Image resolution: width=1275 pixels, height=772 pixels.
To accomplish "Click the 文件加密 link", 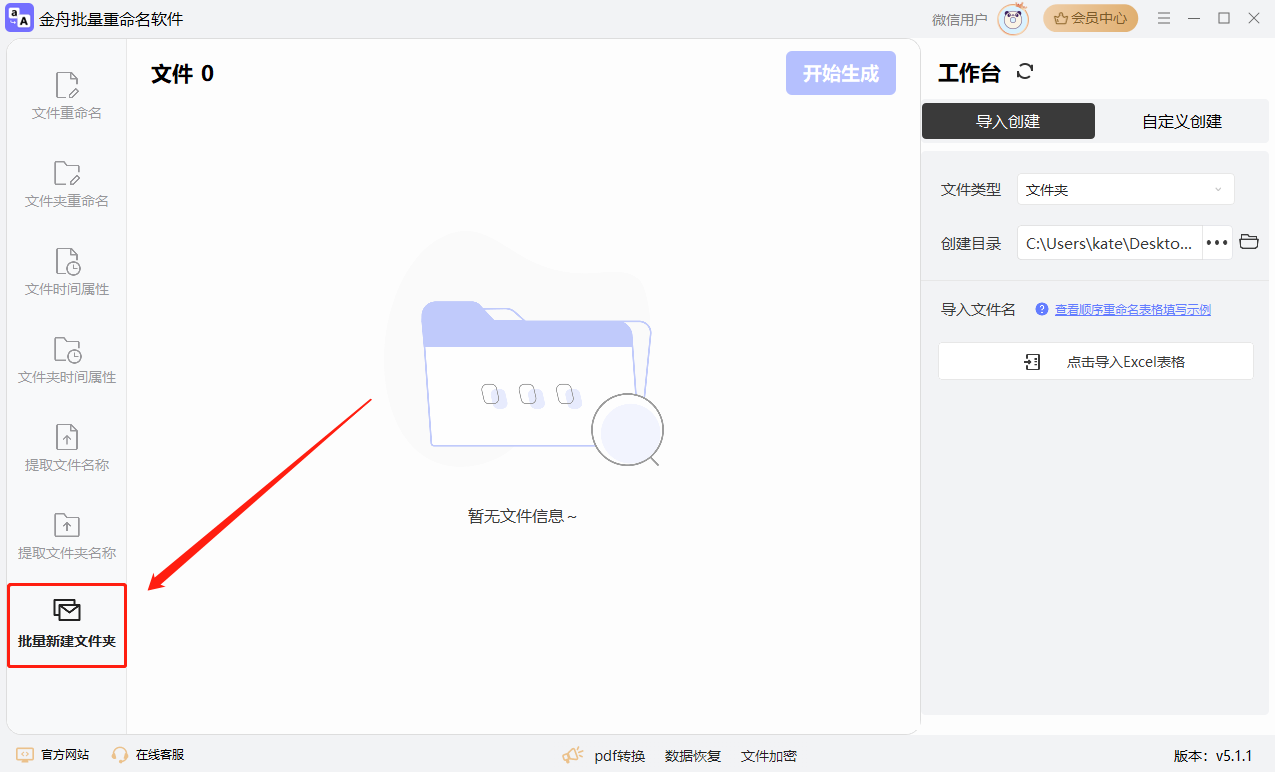I will tap(769, 756).
